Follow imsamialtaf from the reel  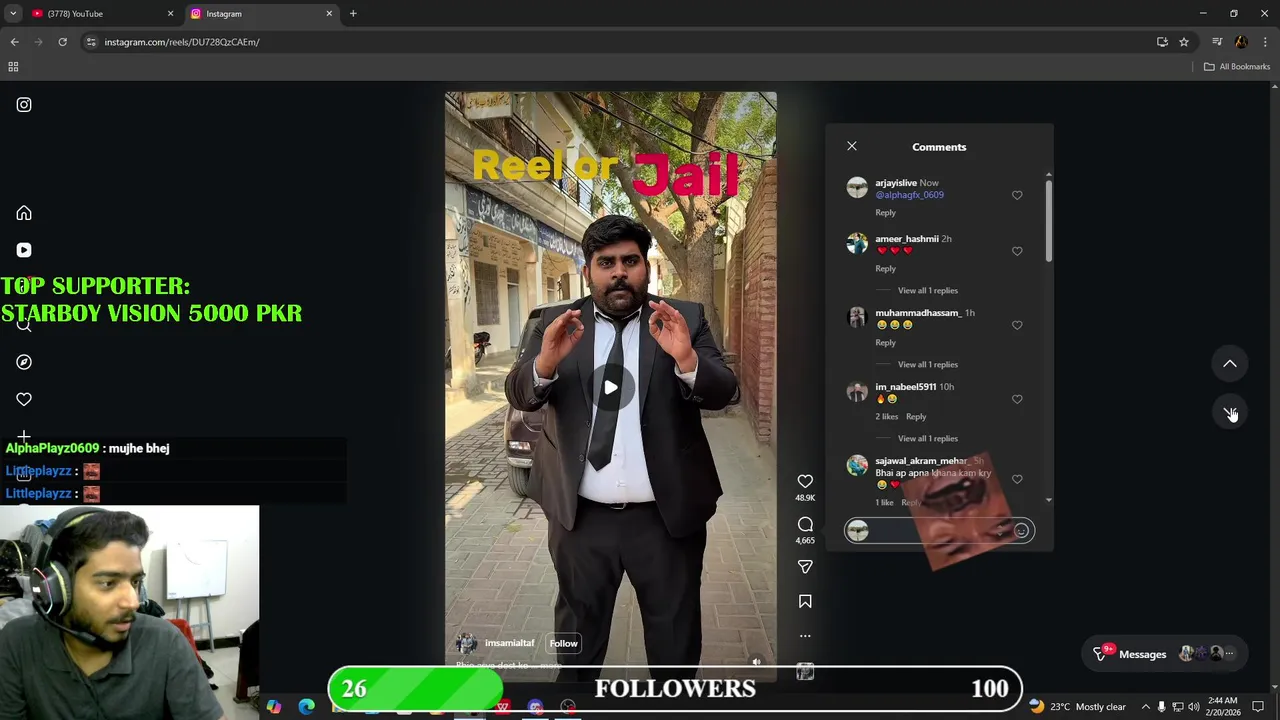pyautogui.click(x=563, y=643)
